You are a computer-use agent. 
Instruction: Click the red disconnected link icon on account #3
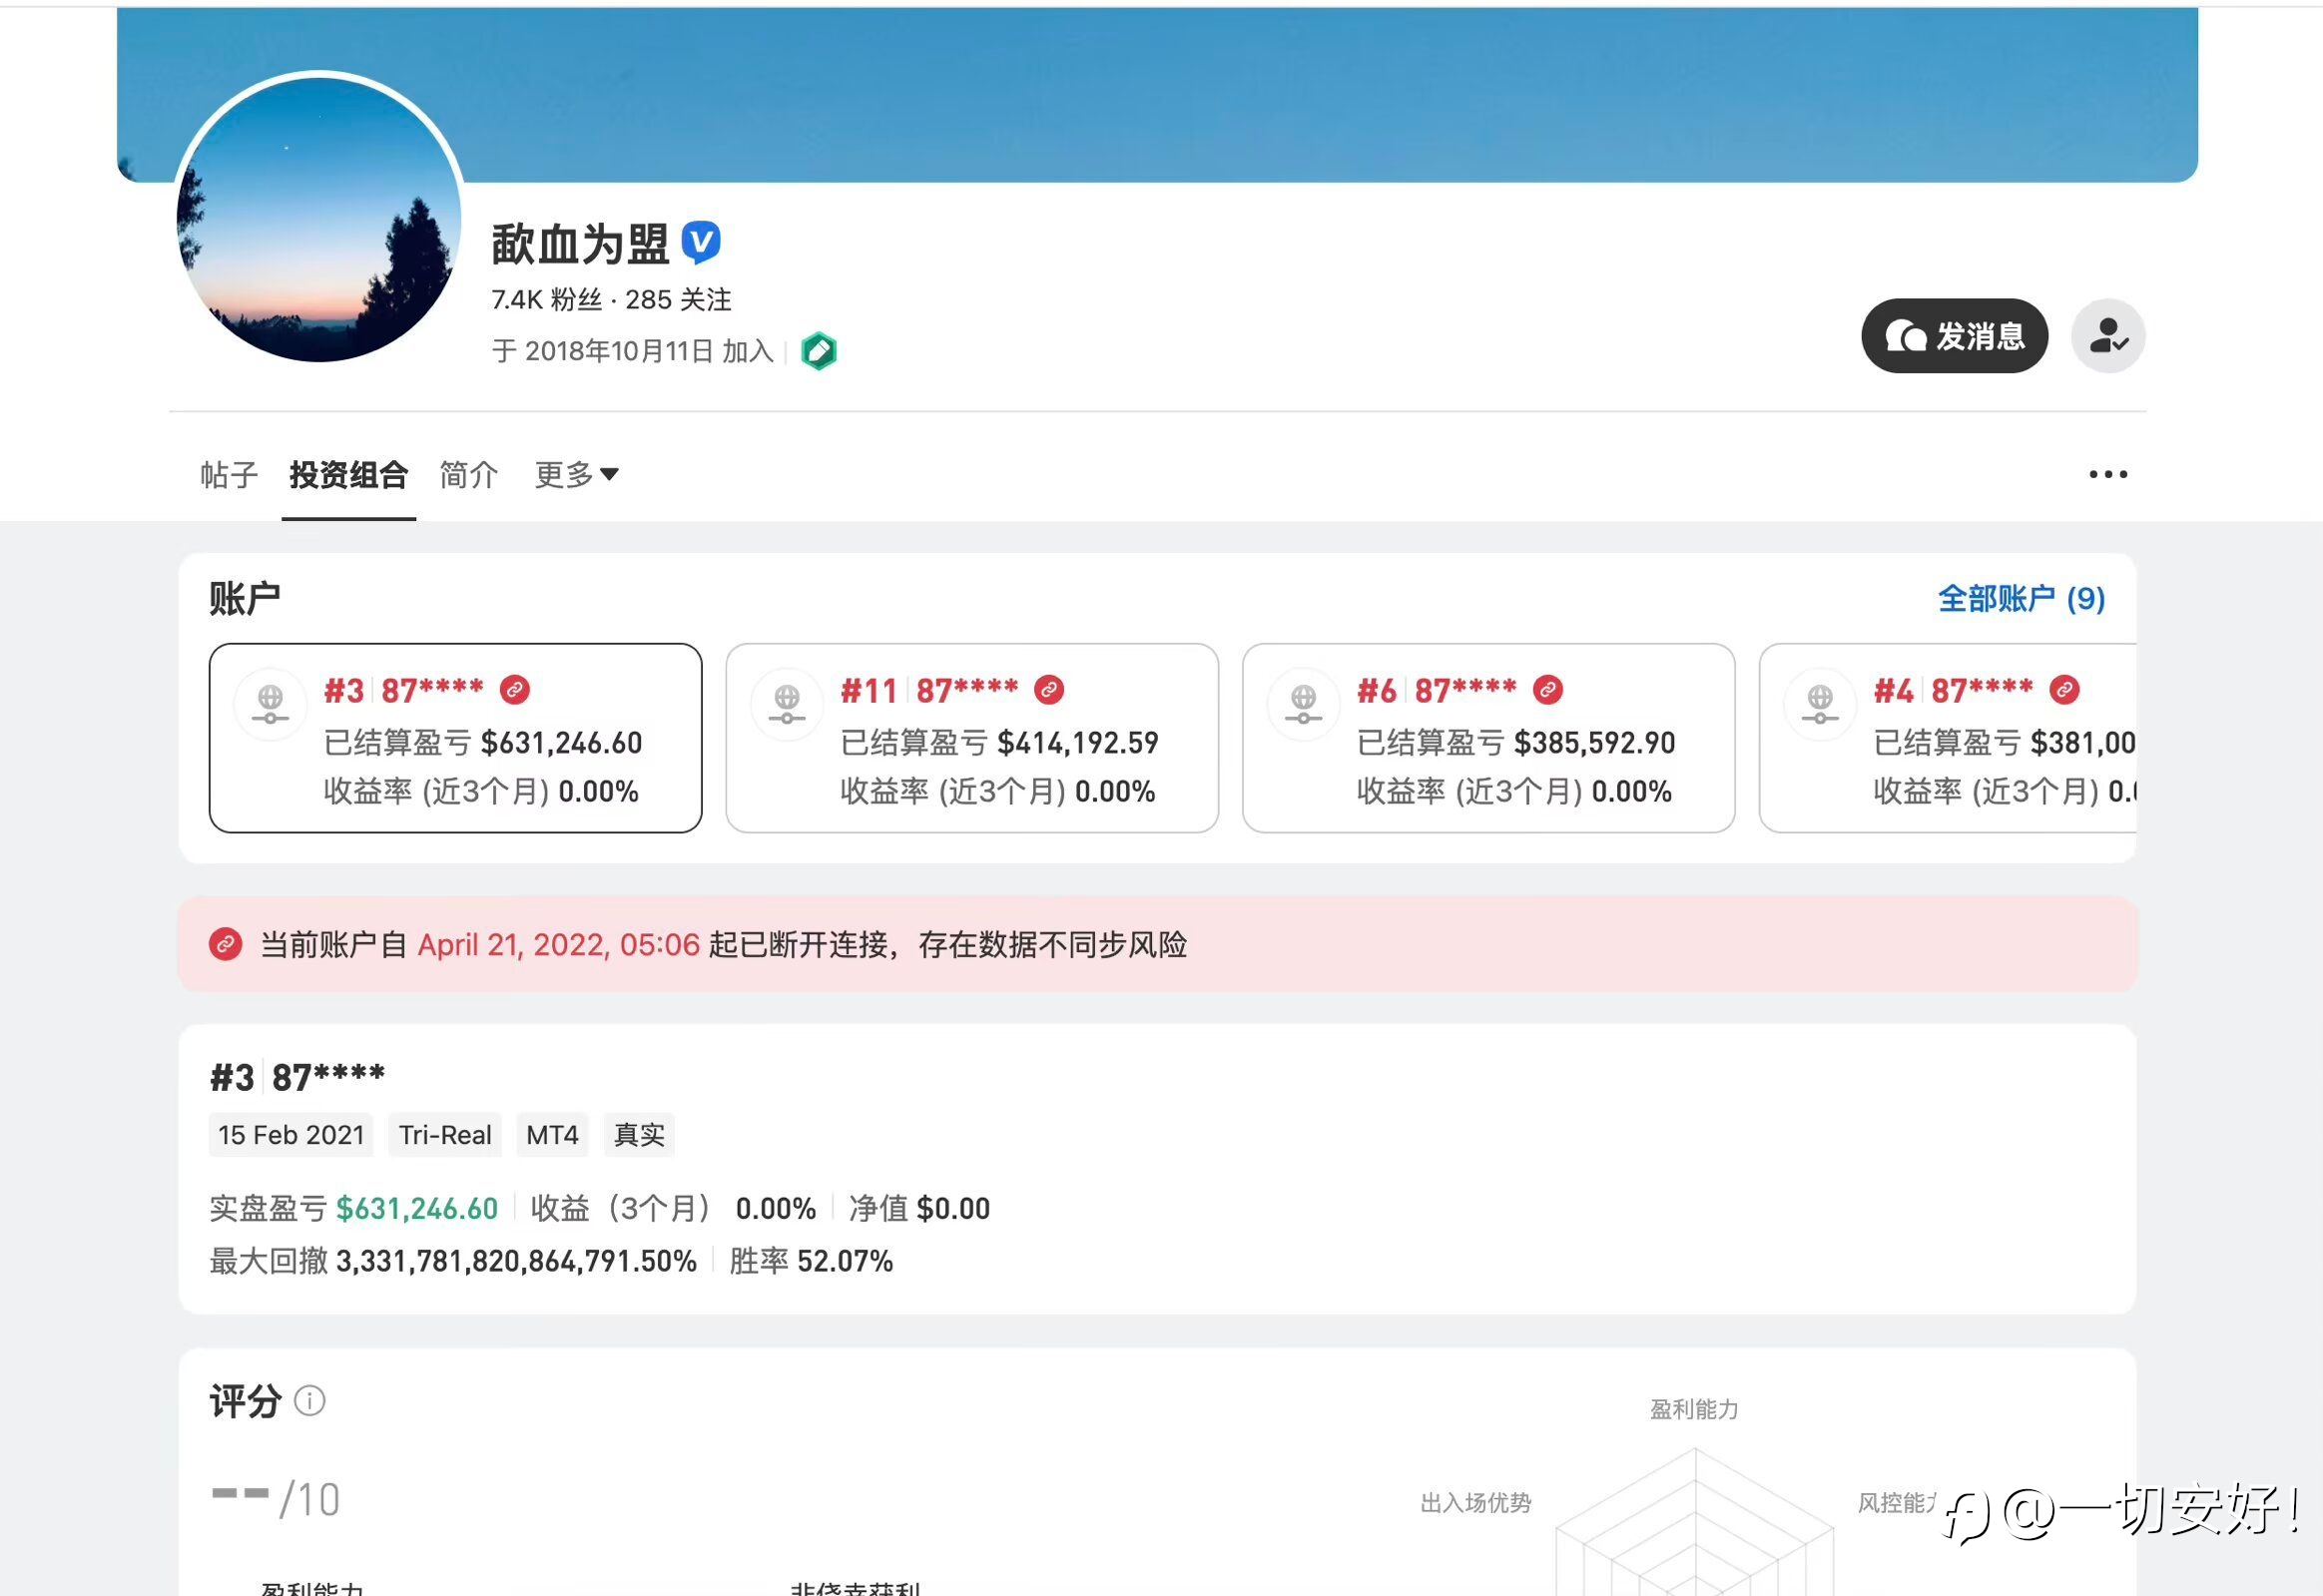click(515, 690)
